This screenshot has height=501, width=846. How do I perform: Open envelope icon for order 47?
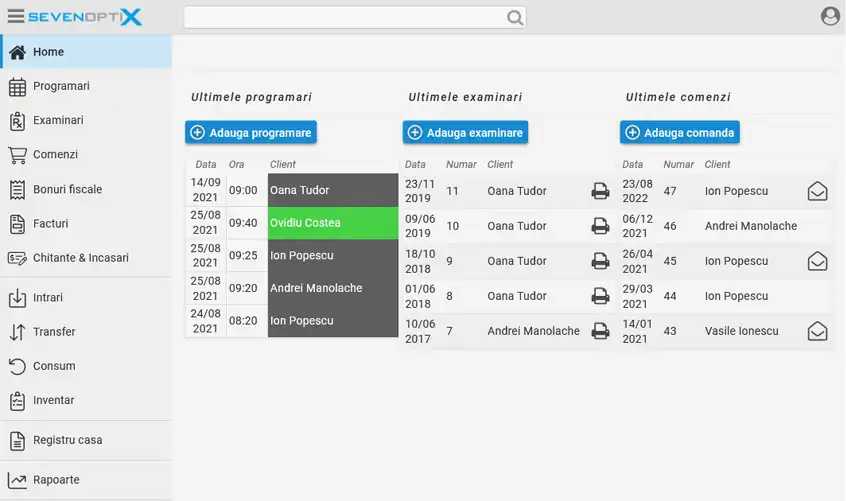click(x=817, y=191)
